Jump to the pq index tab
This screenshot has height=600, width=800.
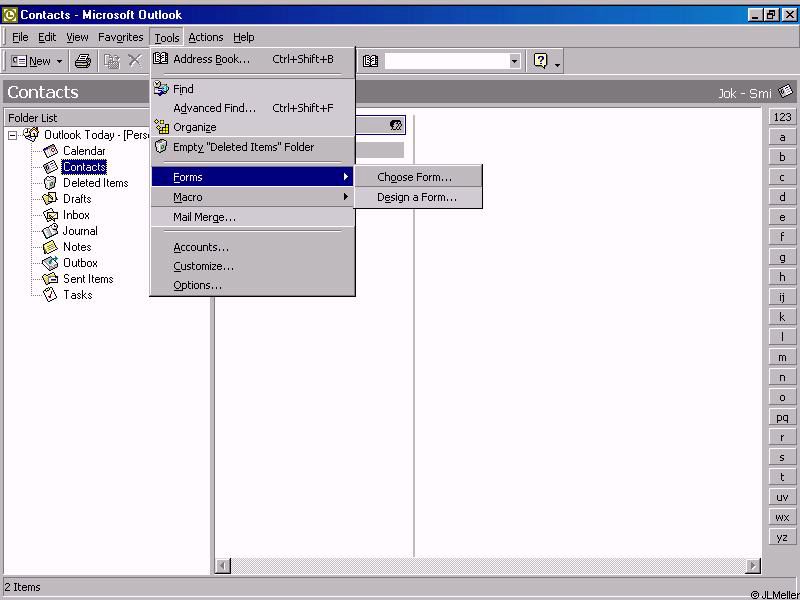click(x=782, y=417)
